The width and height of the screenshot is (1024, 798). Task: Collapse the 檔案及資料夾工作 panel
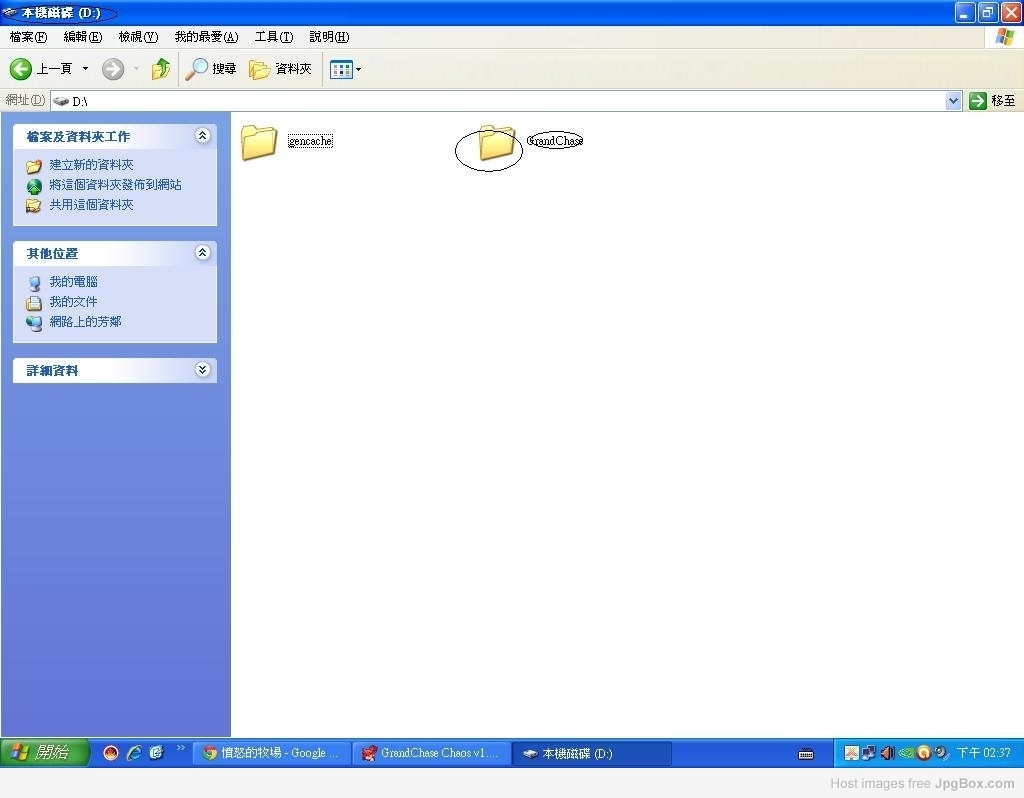point(203,136)
